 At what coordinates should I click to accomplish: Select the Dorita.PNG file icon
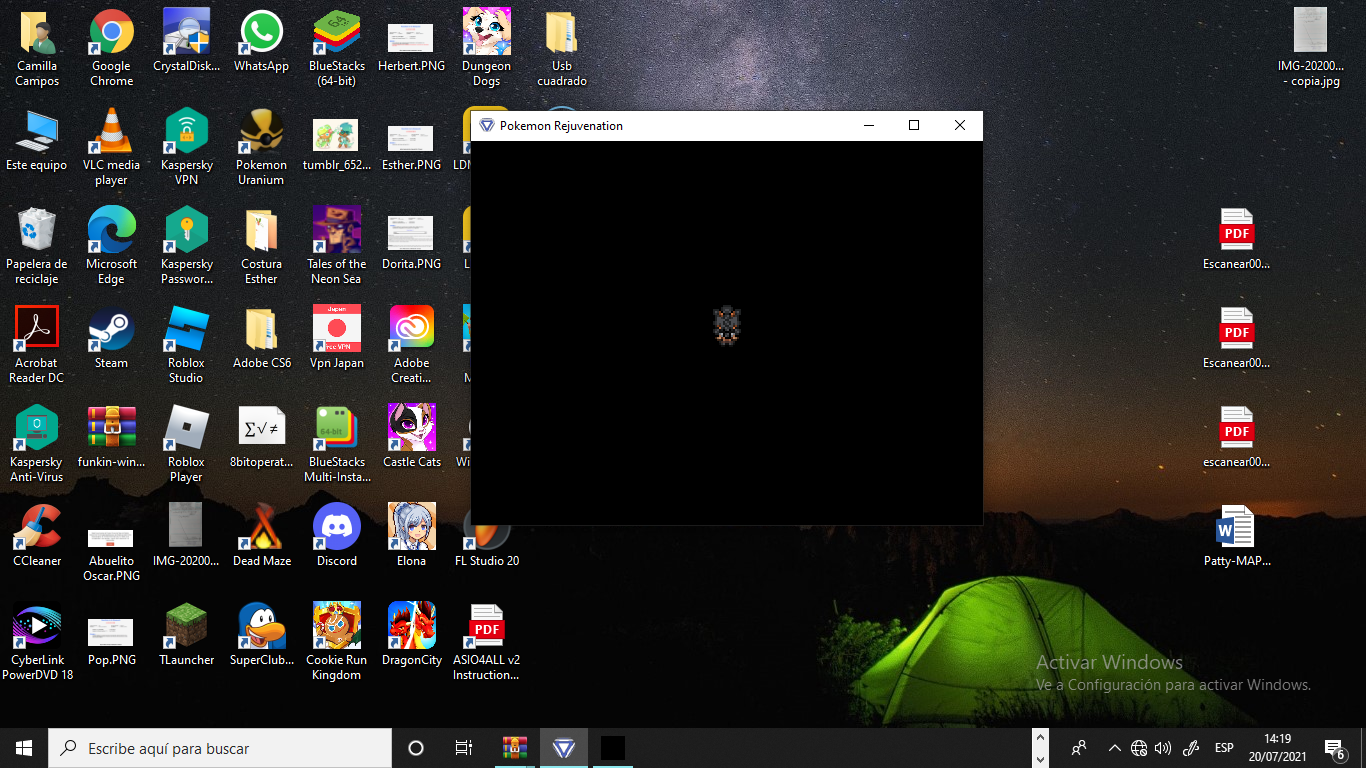pos(411,234)
